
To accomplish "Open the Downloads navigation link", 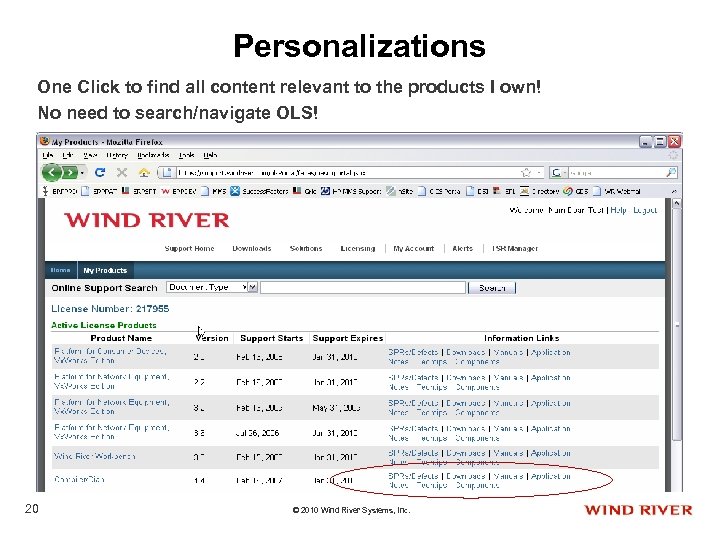I will tap(252, 248).
